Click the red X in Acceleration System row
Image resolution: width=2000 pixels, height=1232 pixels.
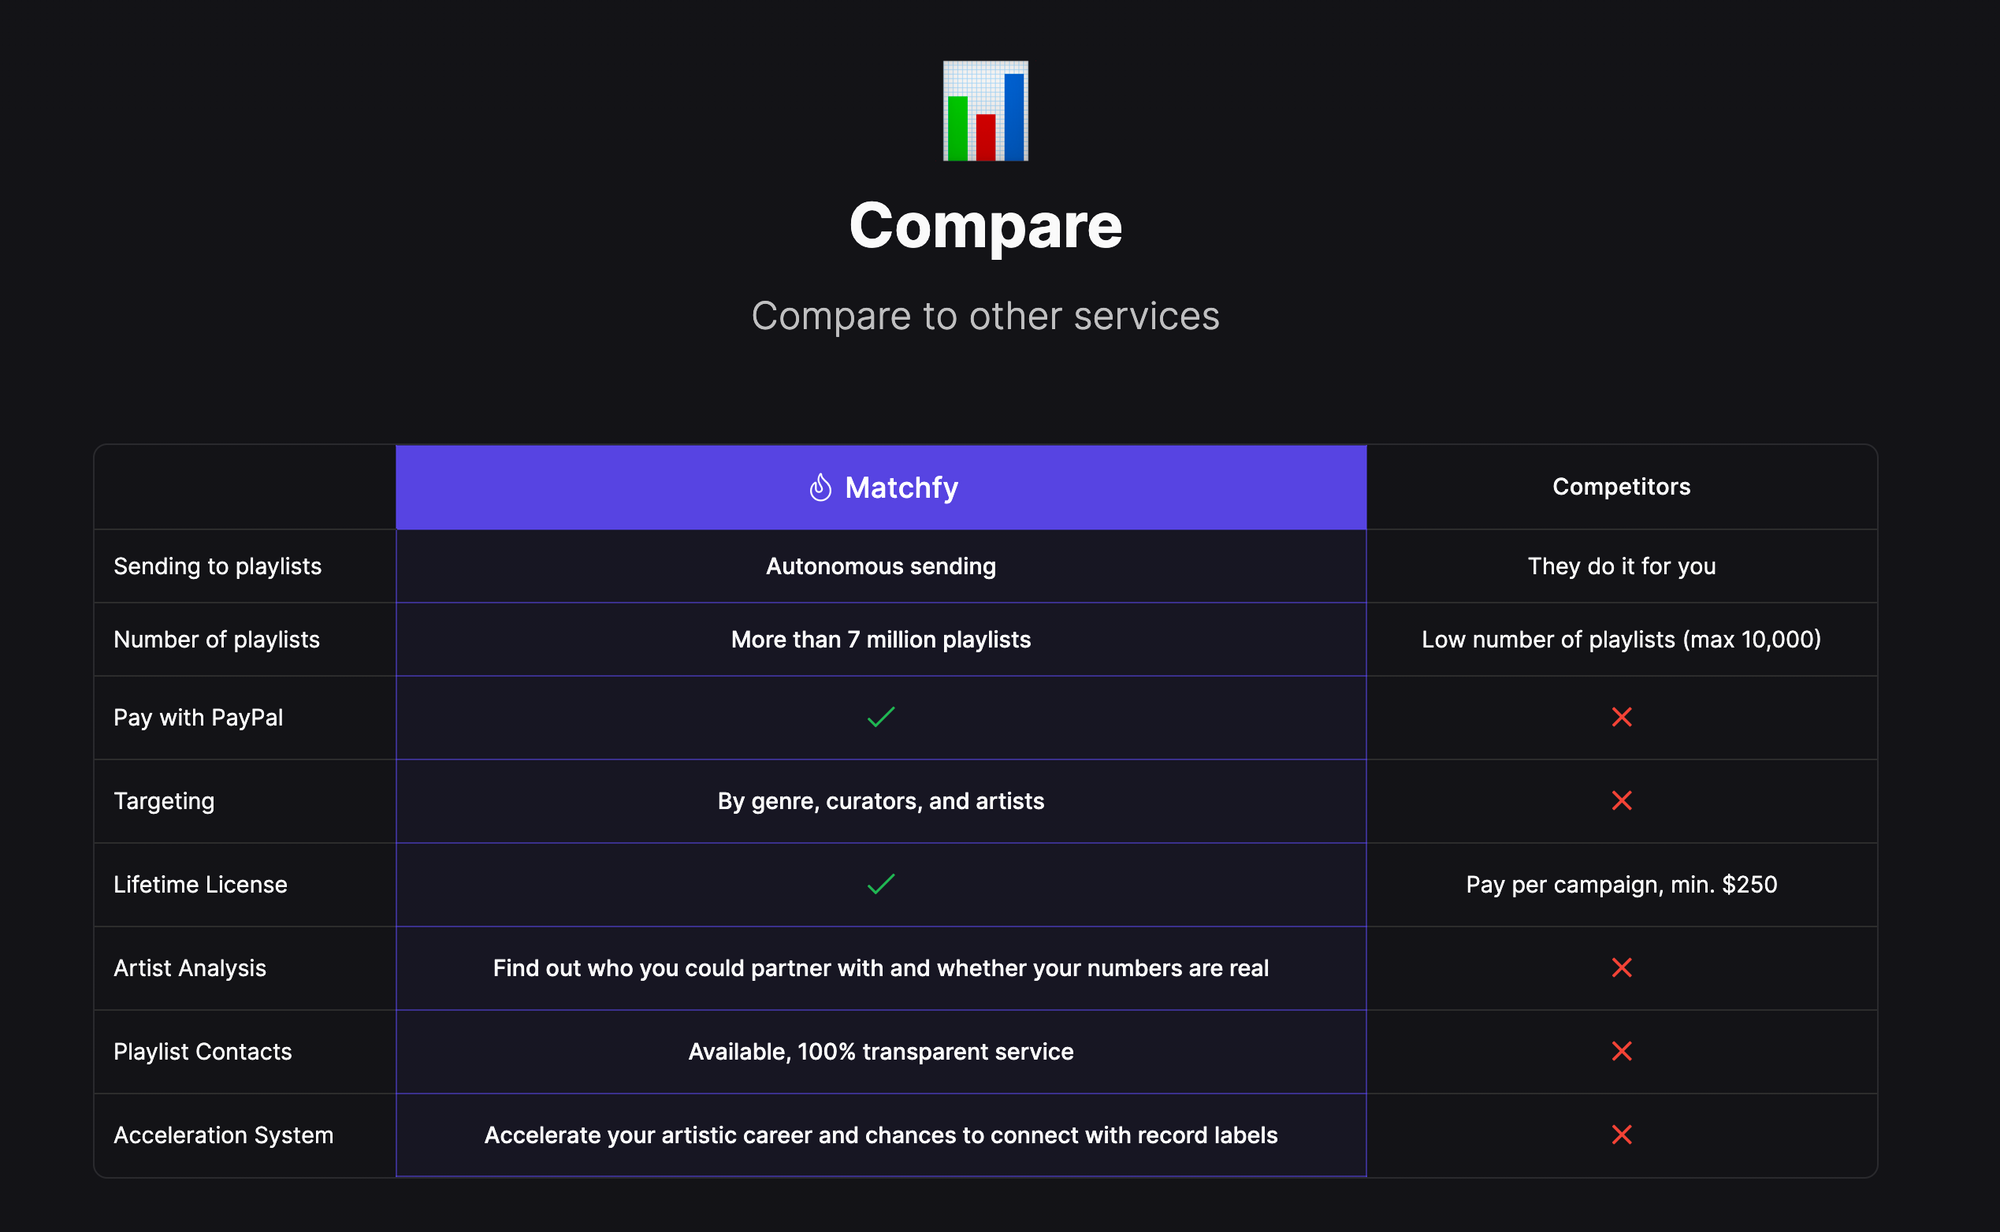pyautogui.click(x=1622, y=1134)
